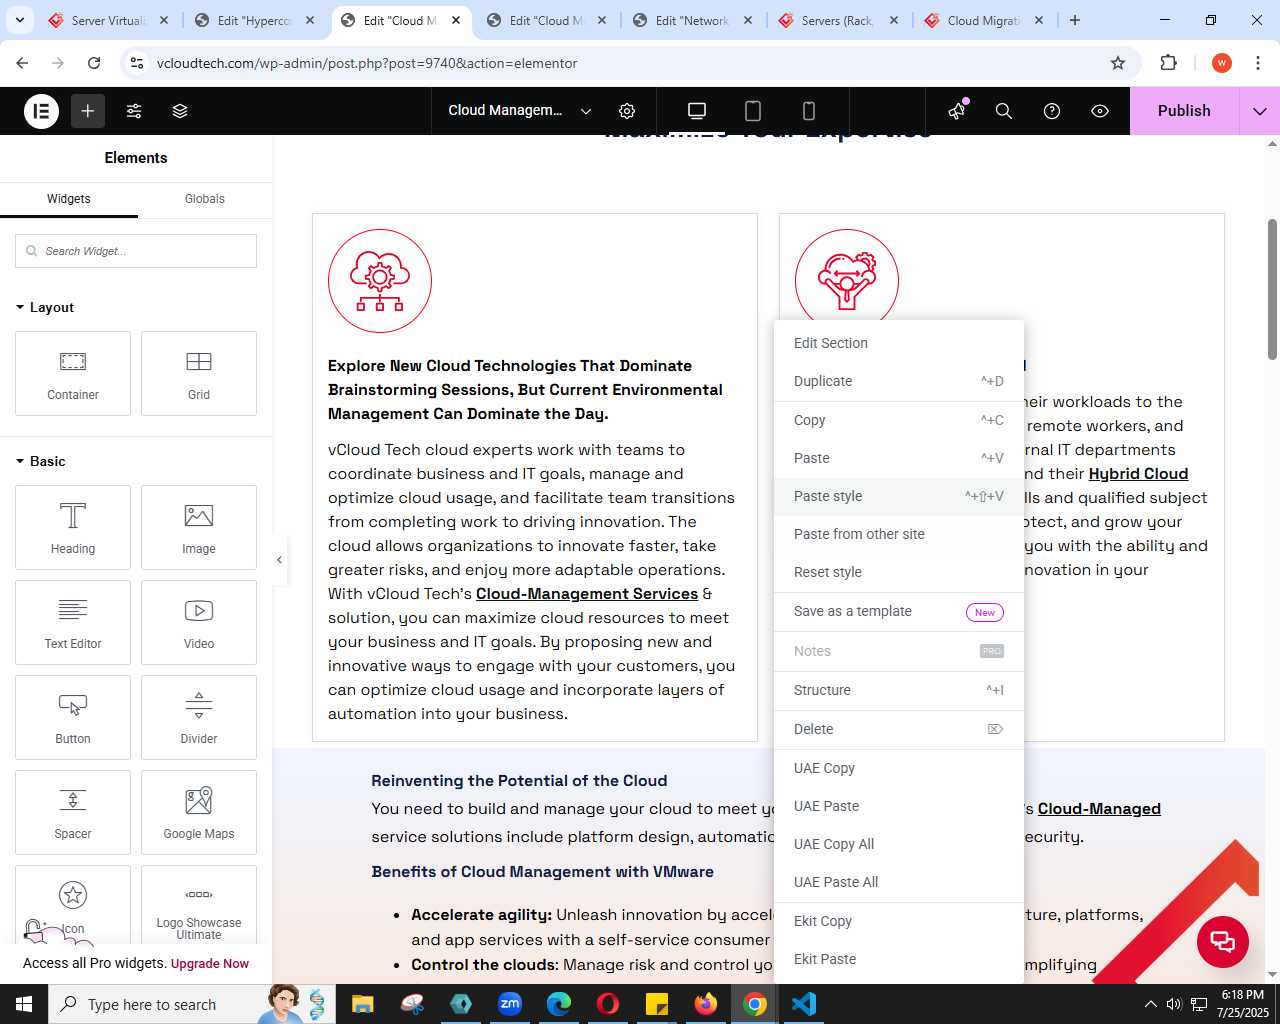The image size is (1280, 1024).
Task: Click the Publish button
Action: (x=1184, y=111)
